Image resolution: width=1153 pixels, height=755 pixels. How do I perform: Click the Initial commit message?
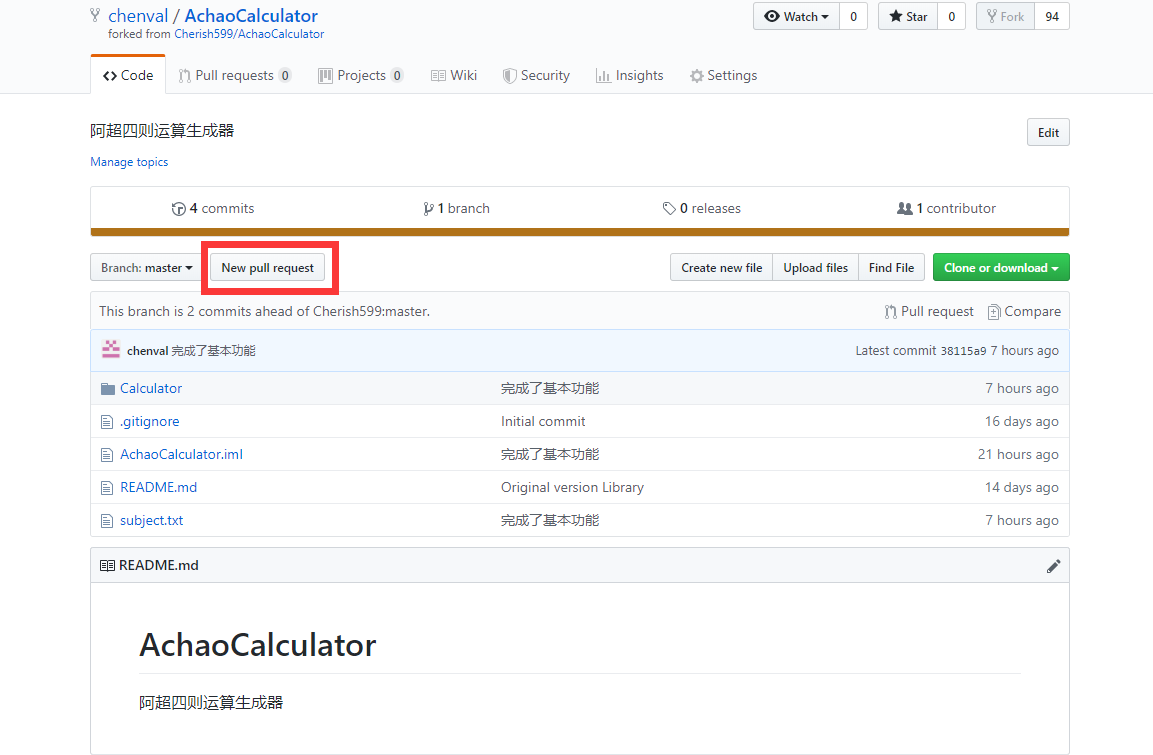coord(543,421)
